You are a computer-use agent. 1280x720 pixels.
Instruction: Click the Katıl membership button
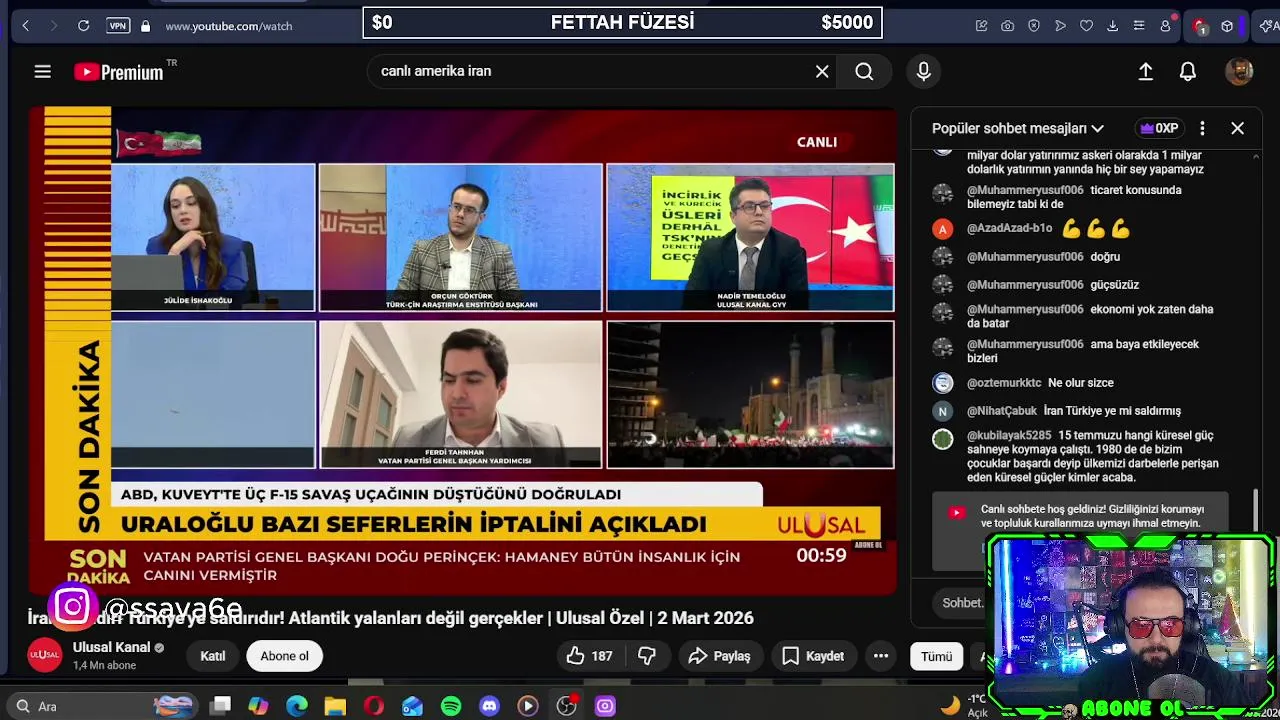click(x=213, y=656)
